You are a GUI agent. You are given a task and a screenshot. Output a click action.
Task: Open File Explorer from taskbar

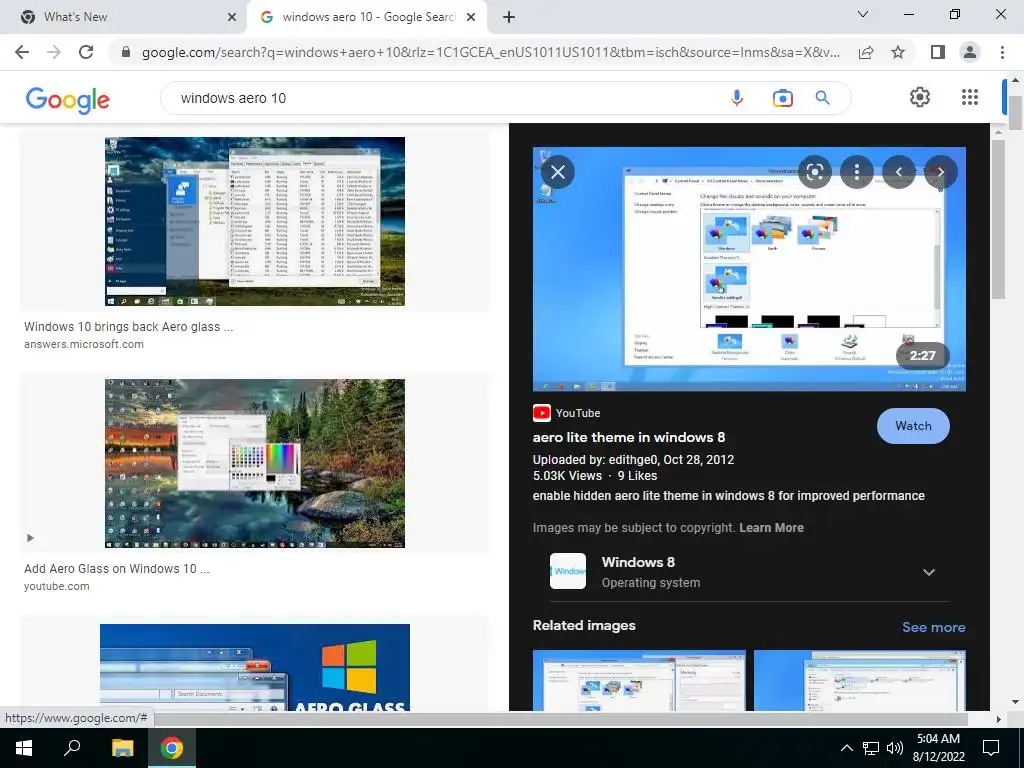coord(122,748)
